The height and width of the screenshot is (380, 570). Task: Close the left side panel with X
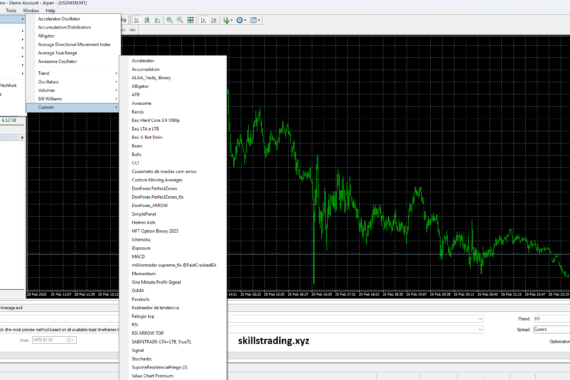(x=22, y=138)
